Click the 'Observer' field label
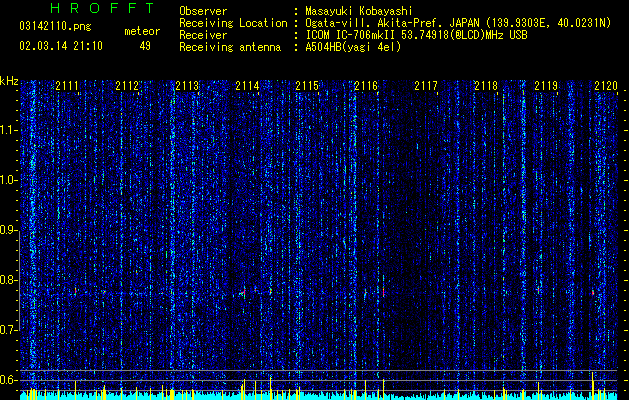Viewport: 629px width, 400px height. pos(203,11)
